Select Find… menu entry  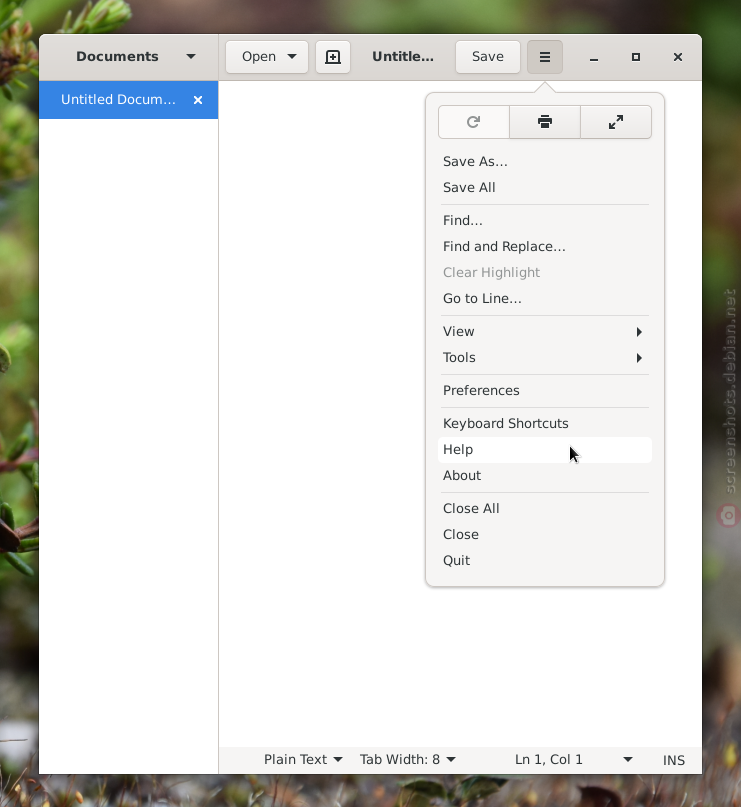pyautogui.click(x=544, y=221)
